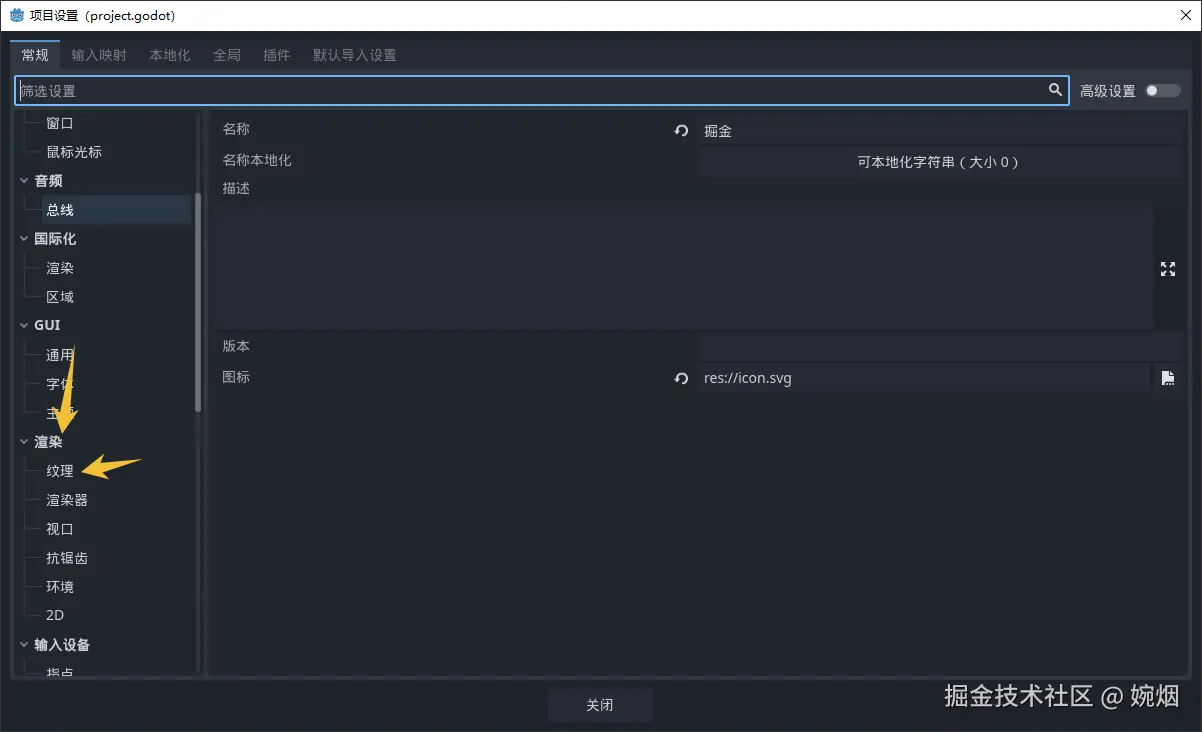Collapse the 输入设备 category
Screen dimensions: 1202x732
24,645
